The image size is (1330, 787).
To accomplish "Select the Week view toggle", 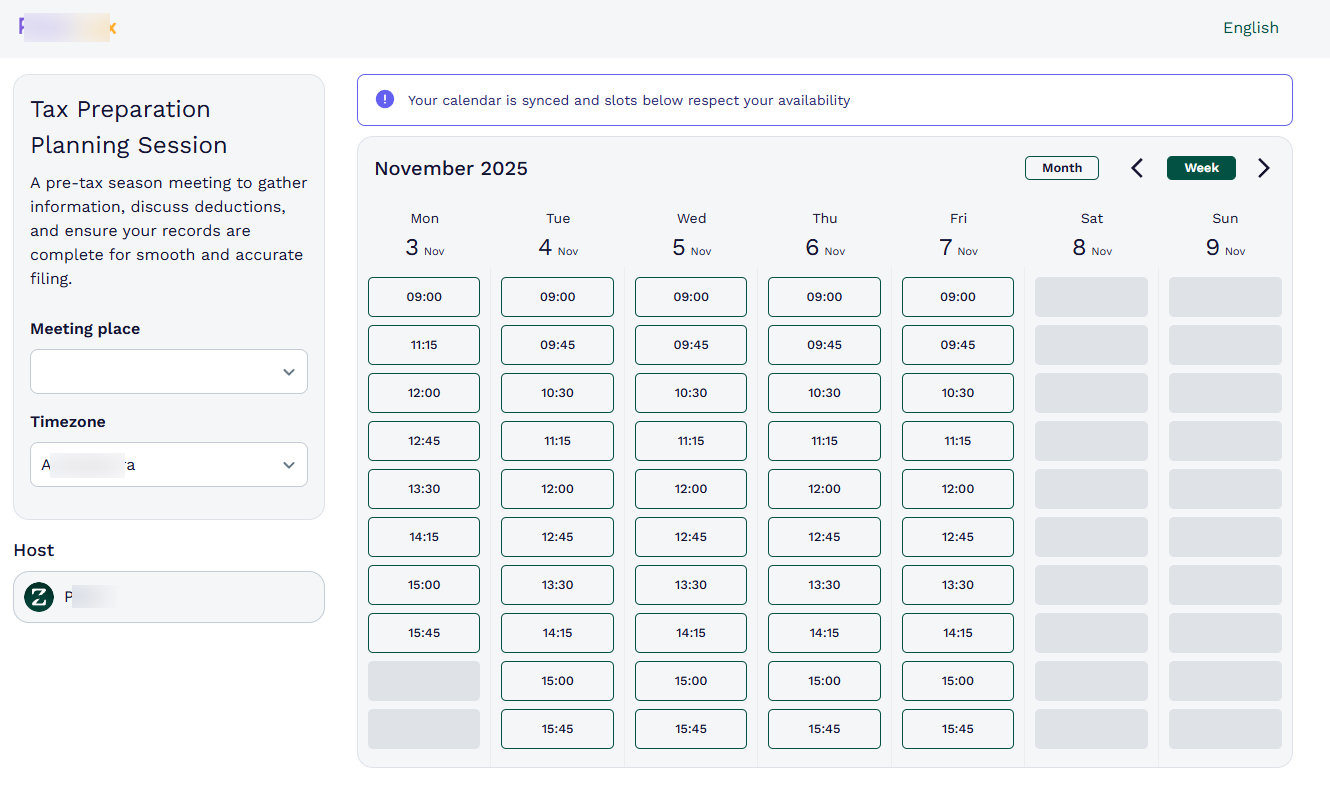I will point(1201,167).
